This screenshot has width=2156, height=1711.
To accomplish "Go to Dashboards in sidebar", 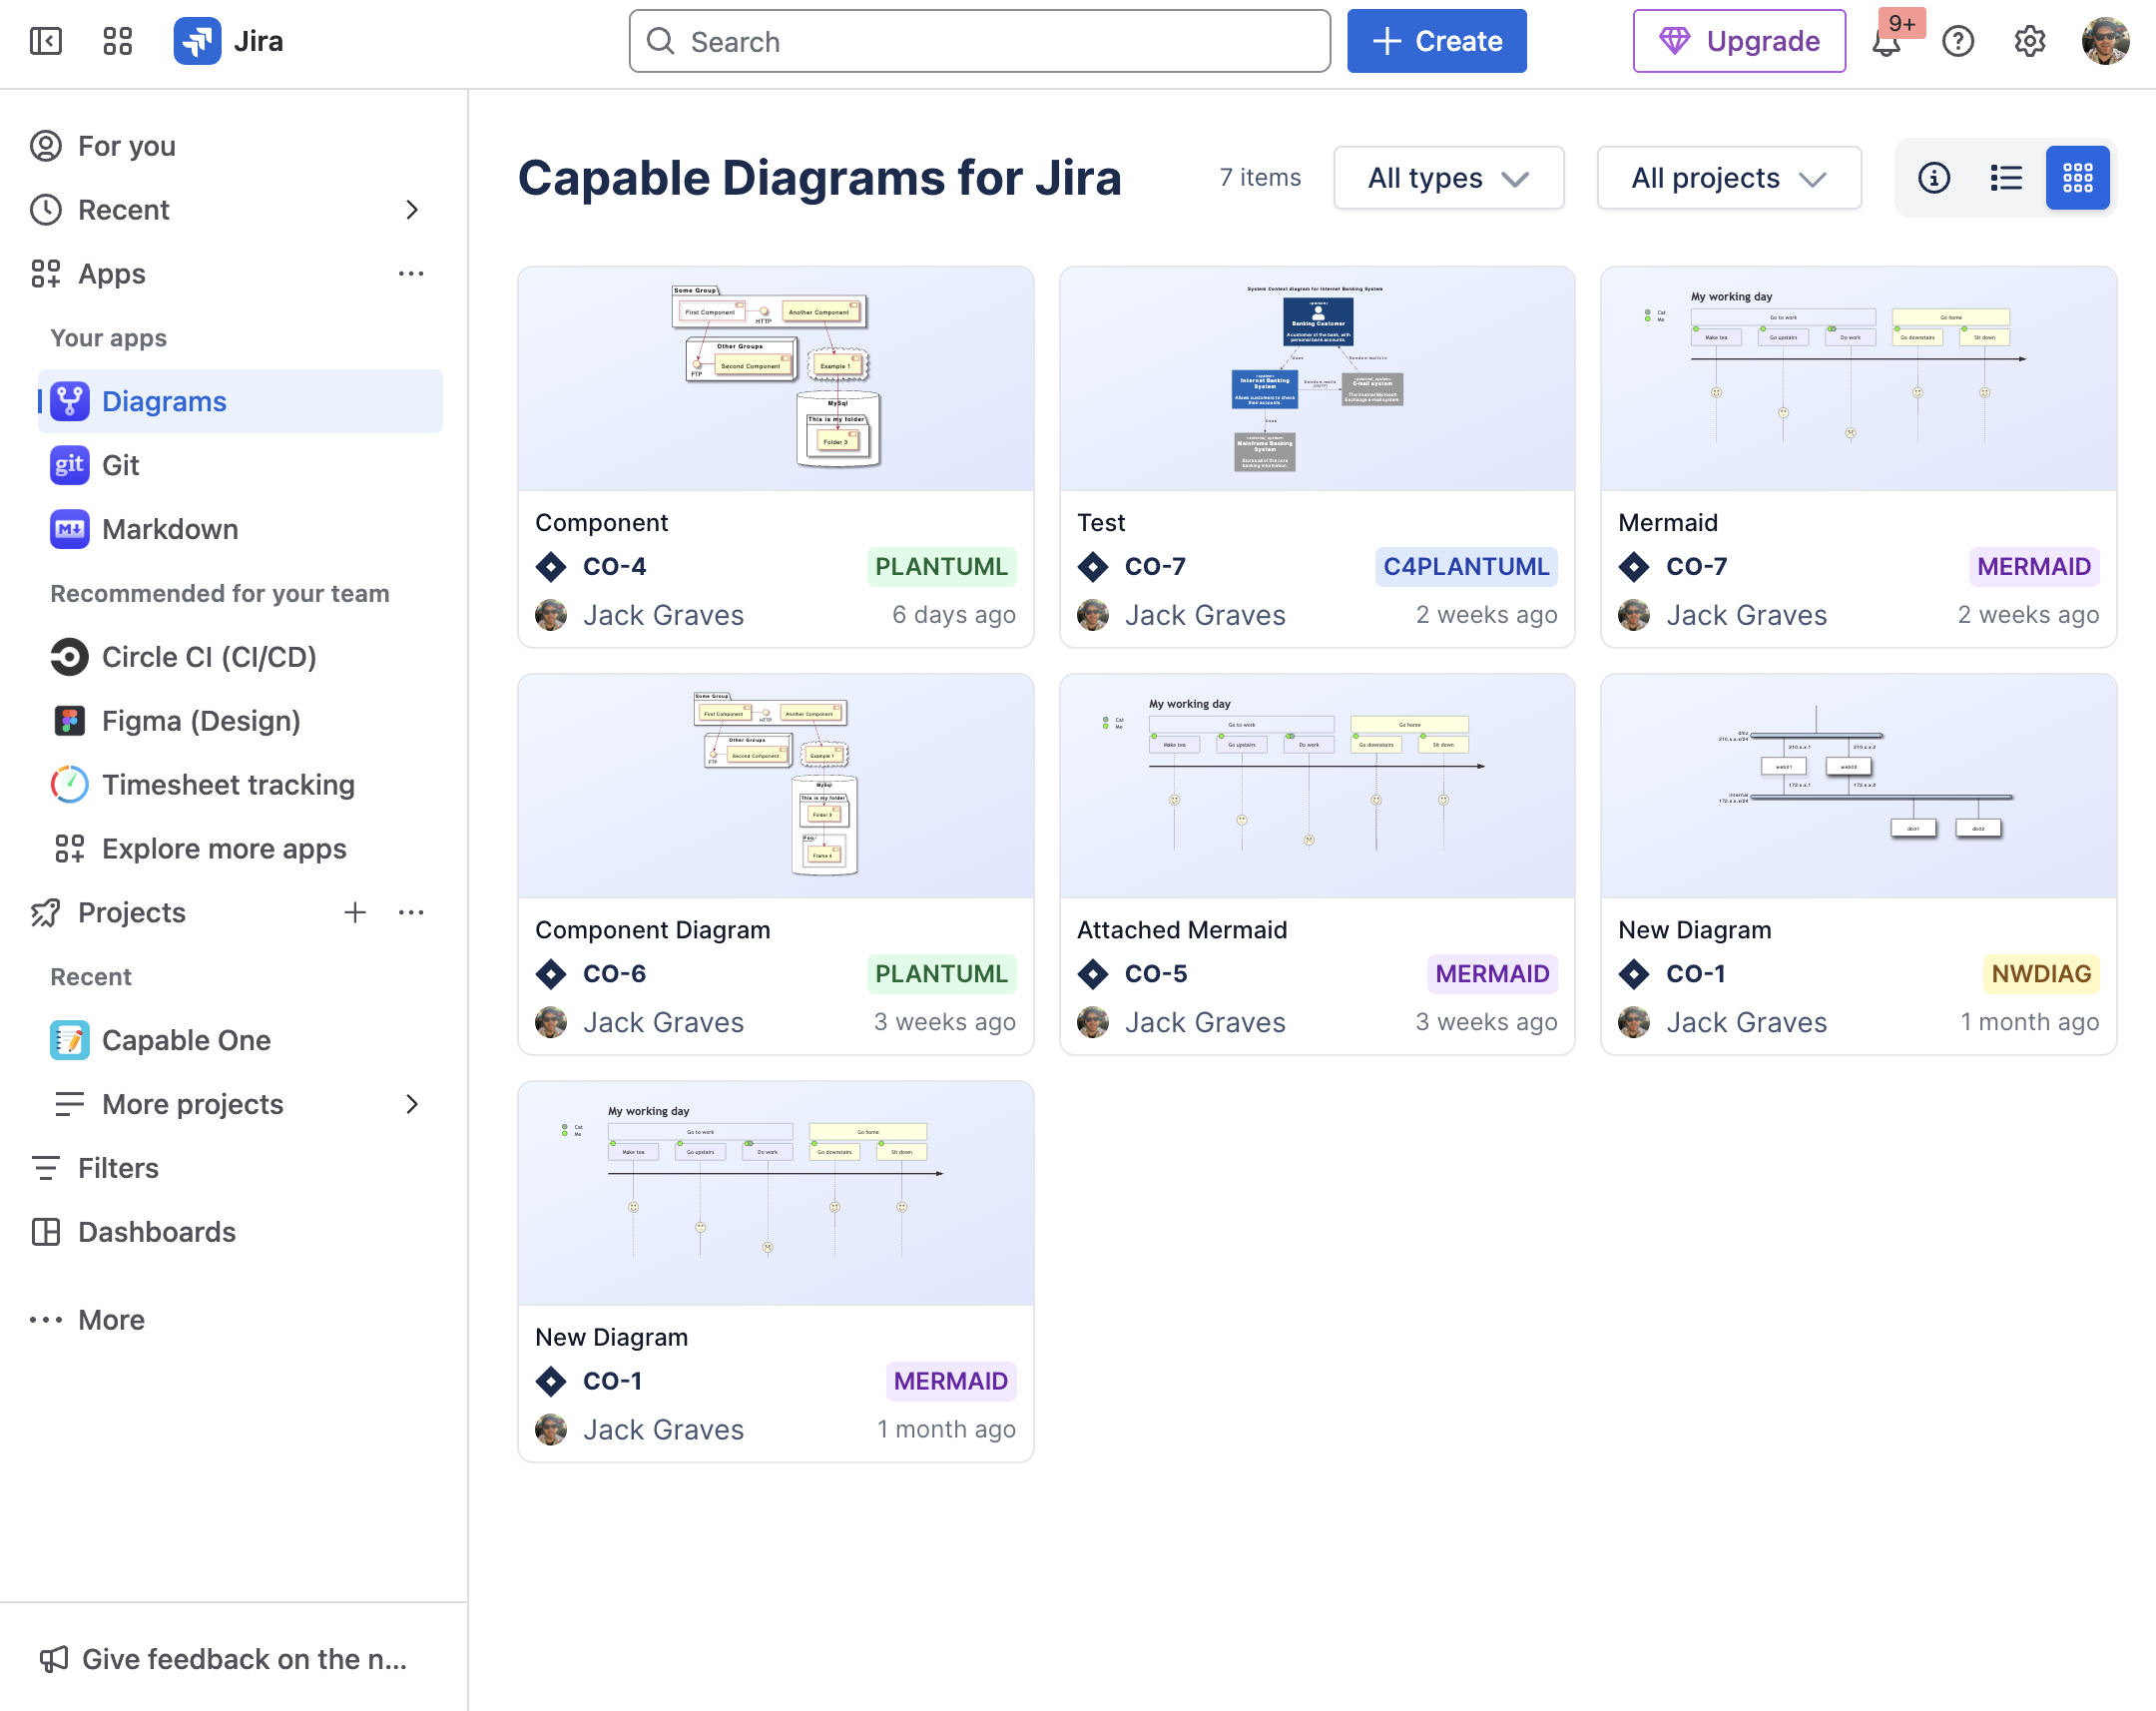I will coord(157,1232).
